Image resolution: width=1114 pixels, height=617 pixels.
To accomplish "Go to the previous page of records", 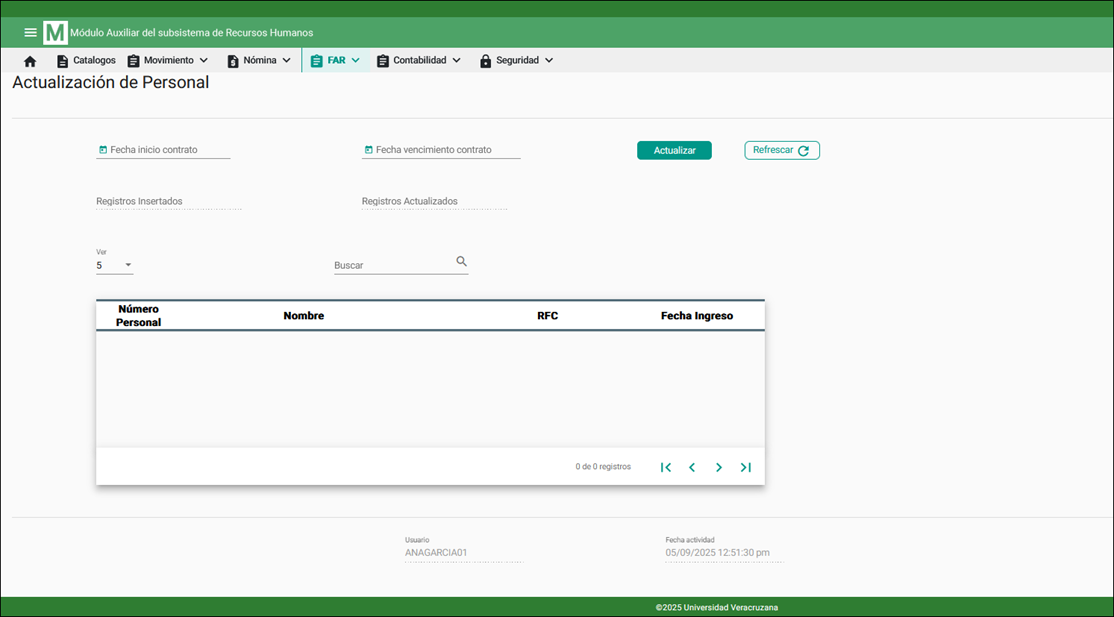I will pos(692,467).
